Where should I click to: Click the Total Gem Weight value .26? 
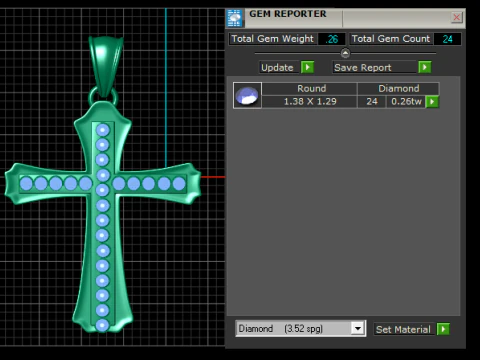[332, 39]
